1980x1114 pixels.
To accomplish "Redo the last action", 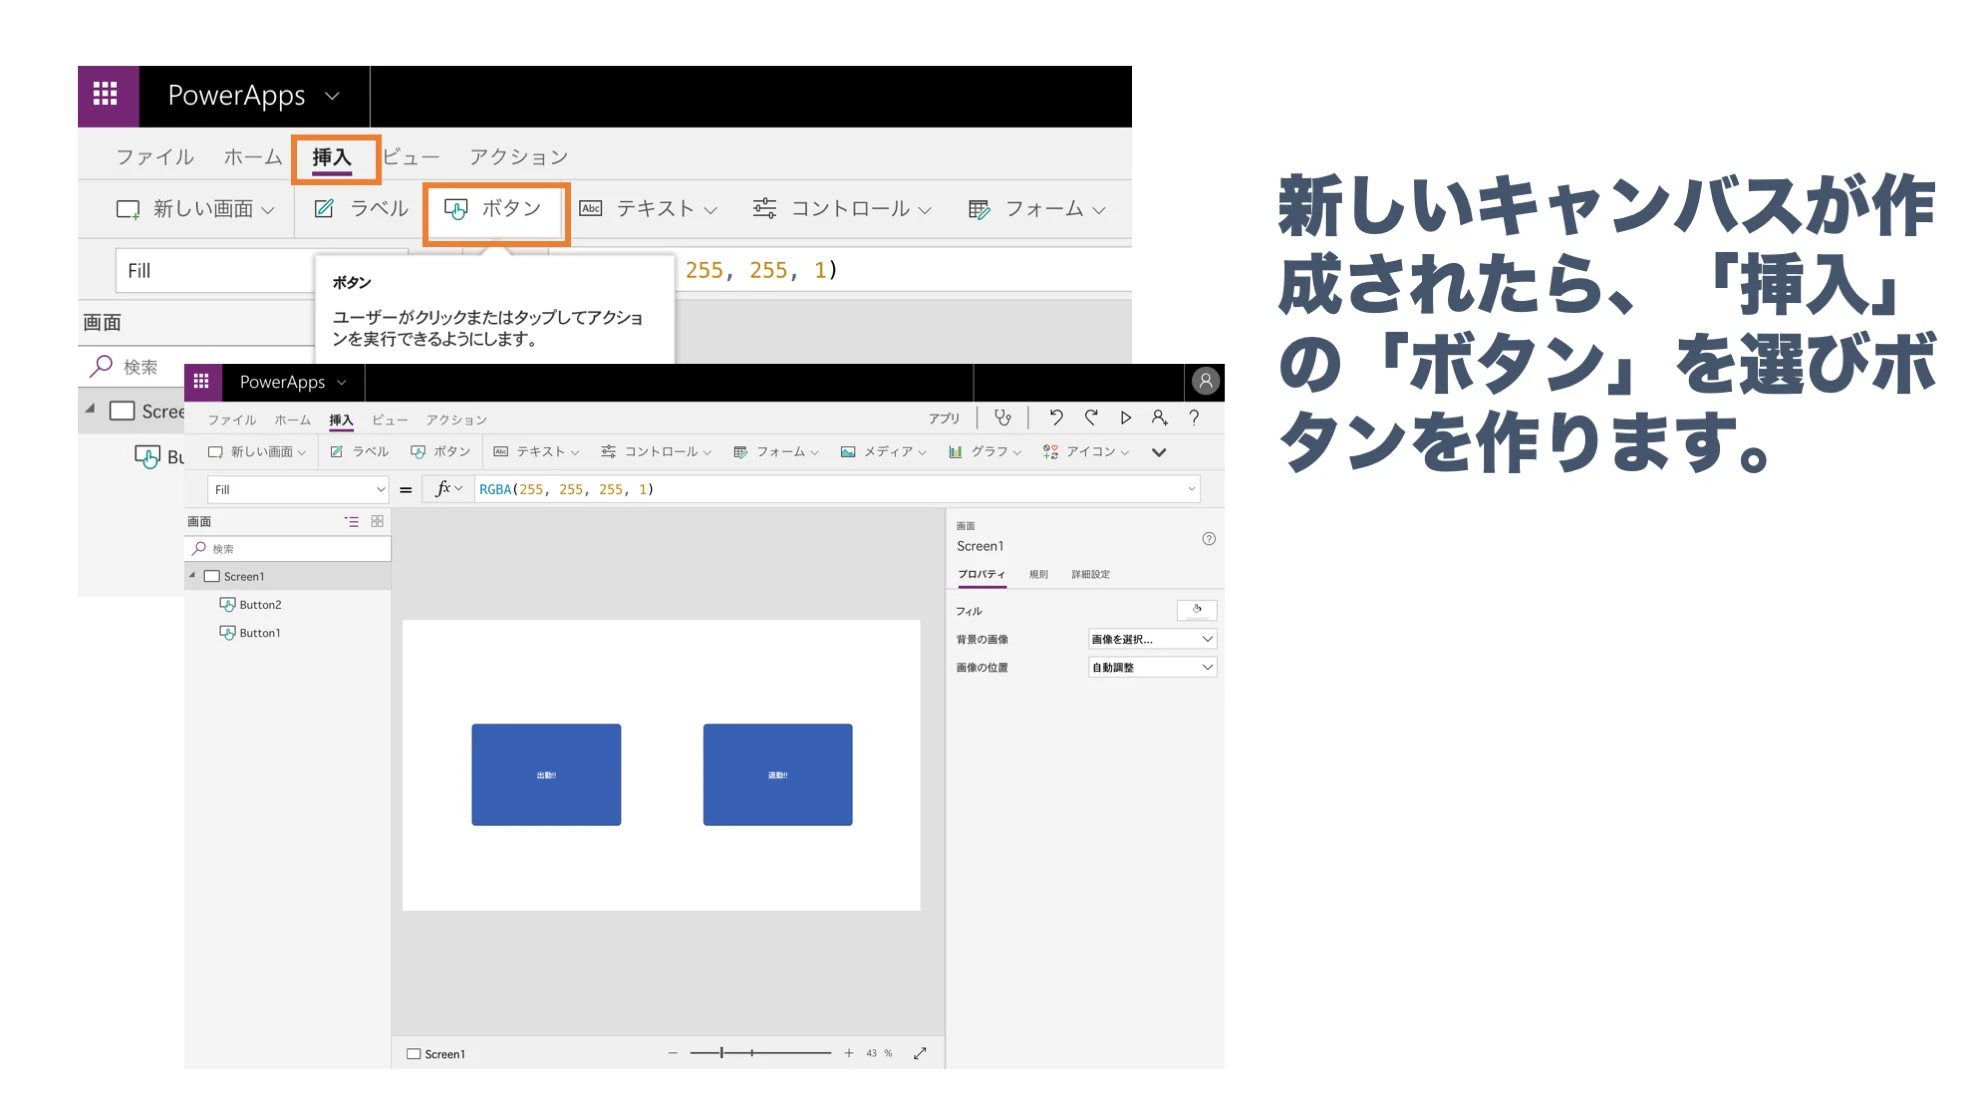I will (x=1091, y=418).
